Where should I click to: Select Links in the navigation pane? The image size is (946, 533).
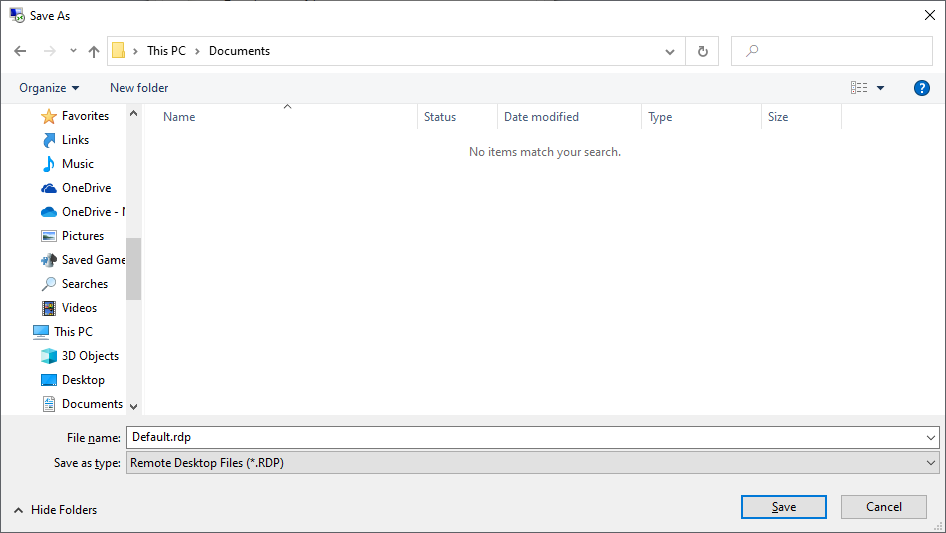pyautogui.click(x=75, y=140)
